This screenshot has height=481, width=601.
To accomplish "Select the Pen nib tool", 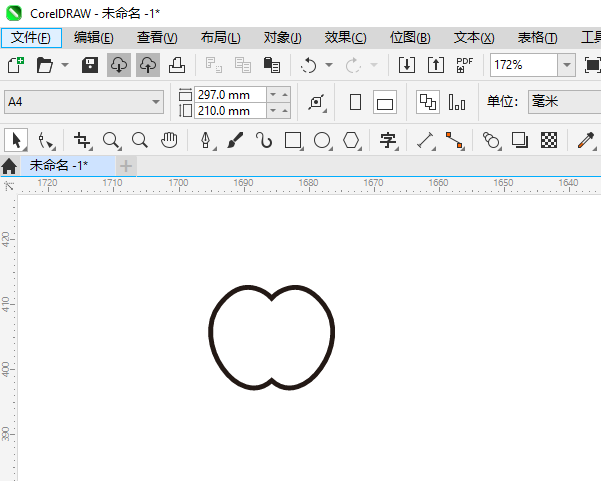I will coord(207,141).
